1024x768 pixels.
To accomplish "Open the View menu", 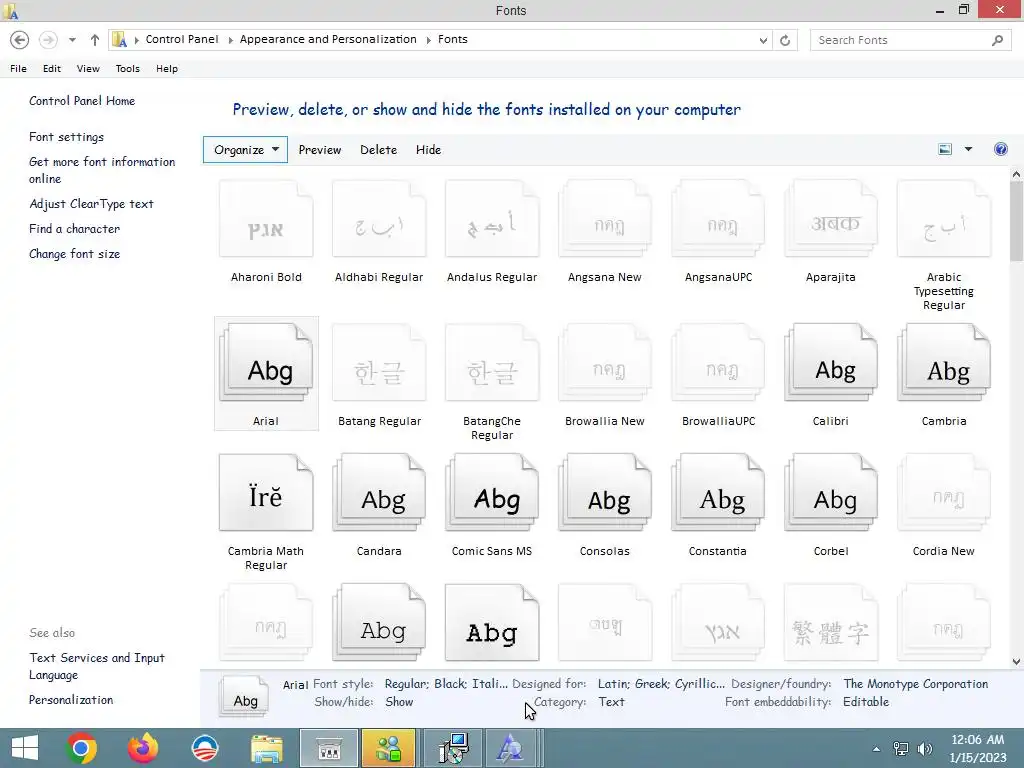I will 88,69.
